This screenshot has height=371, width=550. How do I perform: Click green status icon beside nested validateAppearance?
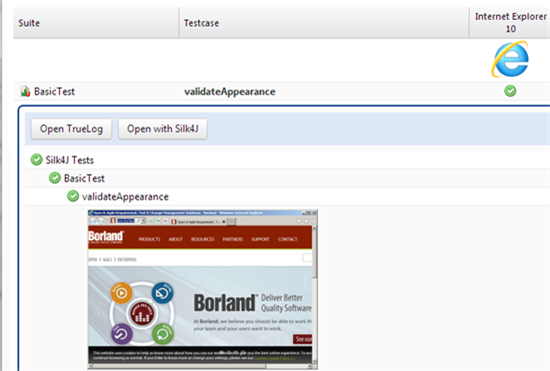[73, 196]
